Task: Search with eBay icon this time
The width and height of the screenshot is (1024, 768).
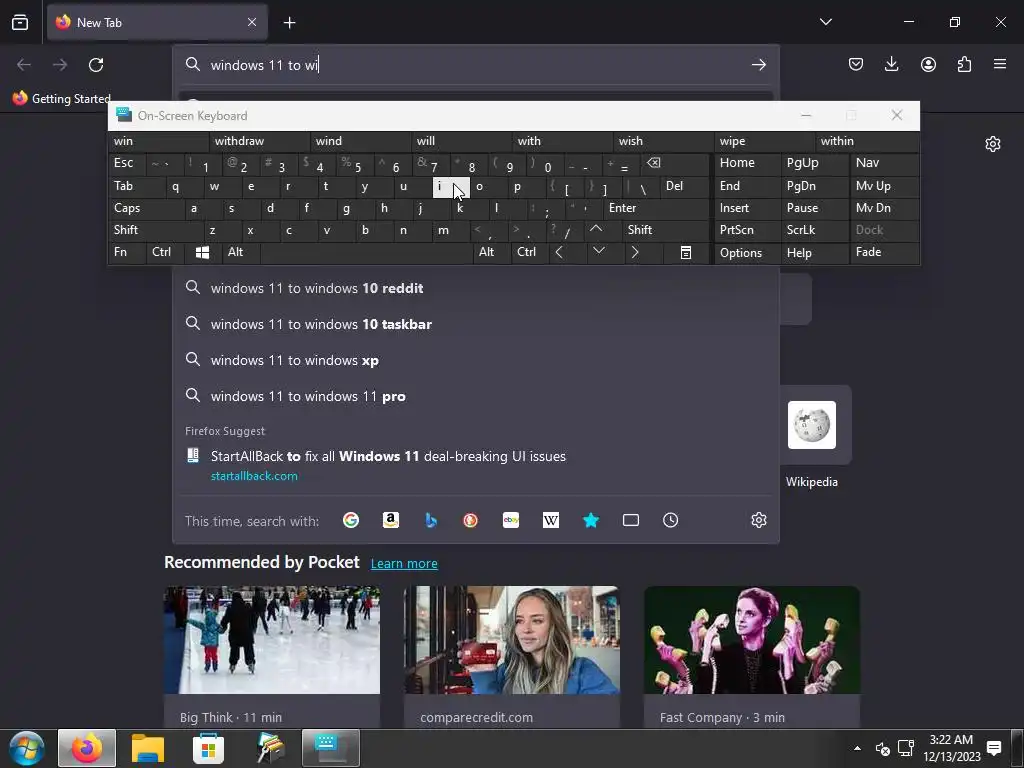Action: pos(511,520)
